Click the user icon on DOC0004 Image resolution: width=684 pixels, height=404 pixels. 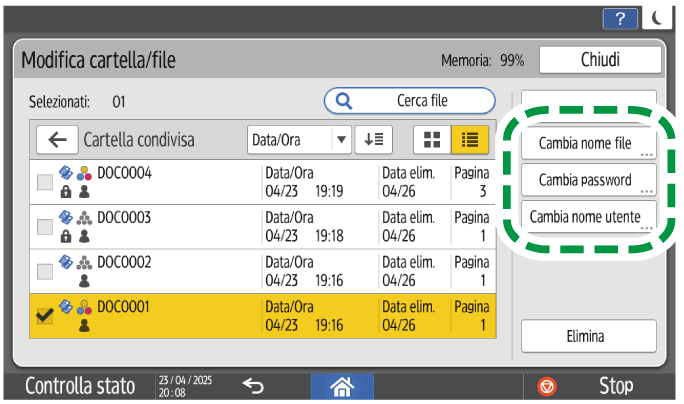84,191
